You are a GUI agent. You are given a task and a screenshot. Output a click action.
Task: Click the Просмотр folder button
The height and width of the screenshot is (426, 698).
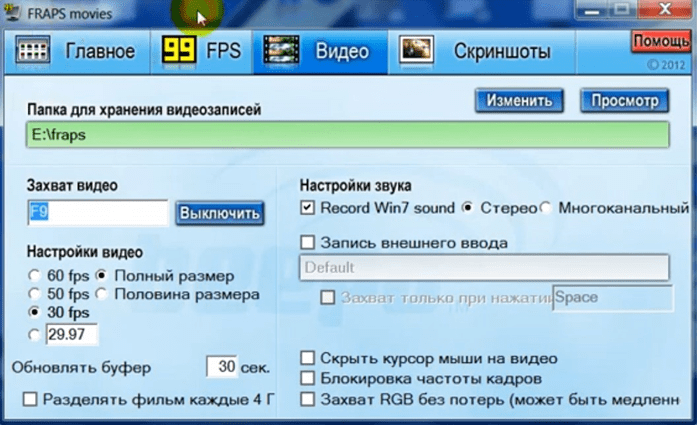click(625, 101)
